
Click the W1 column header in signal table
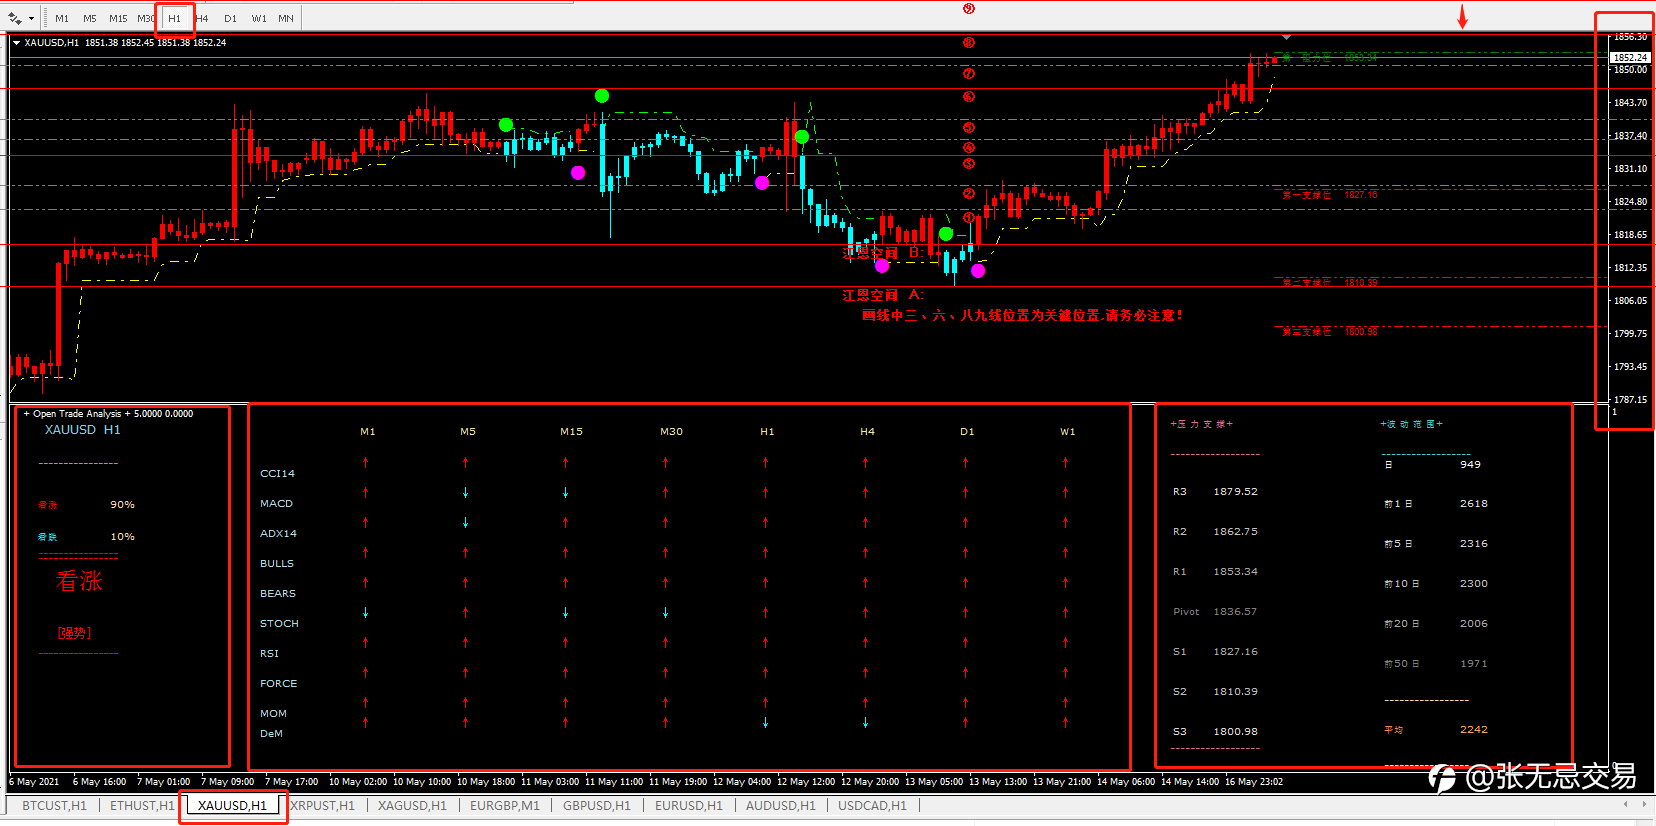(x=1068, y=431)
